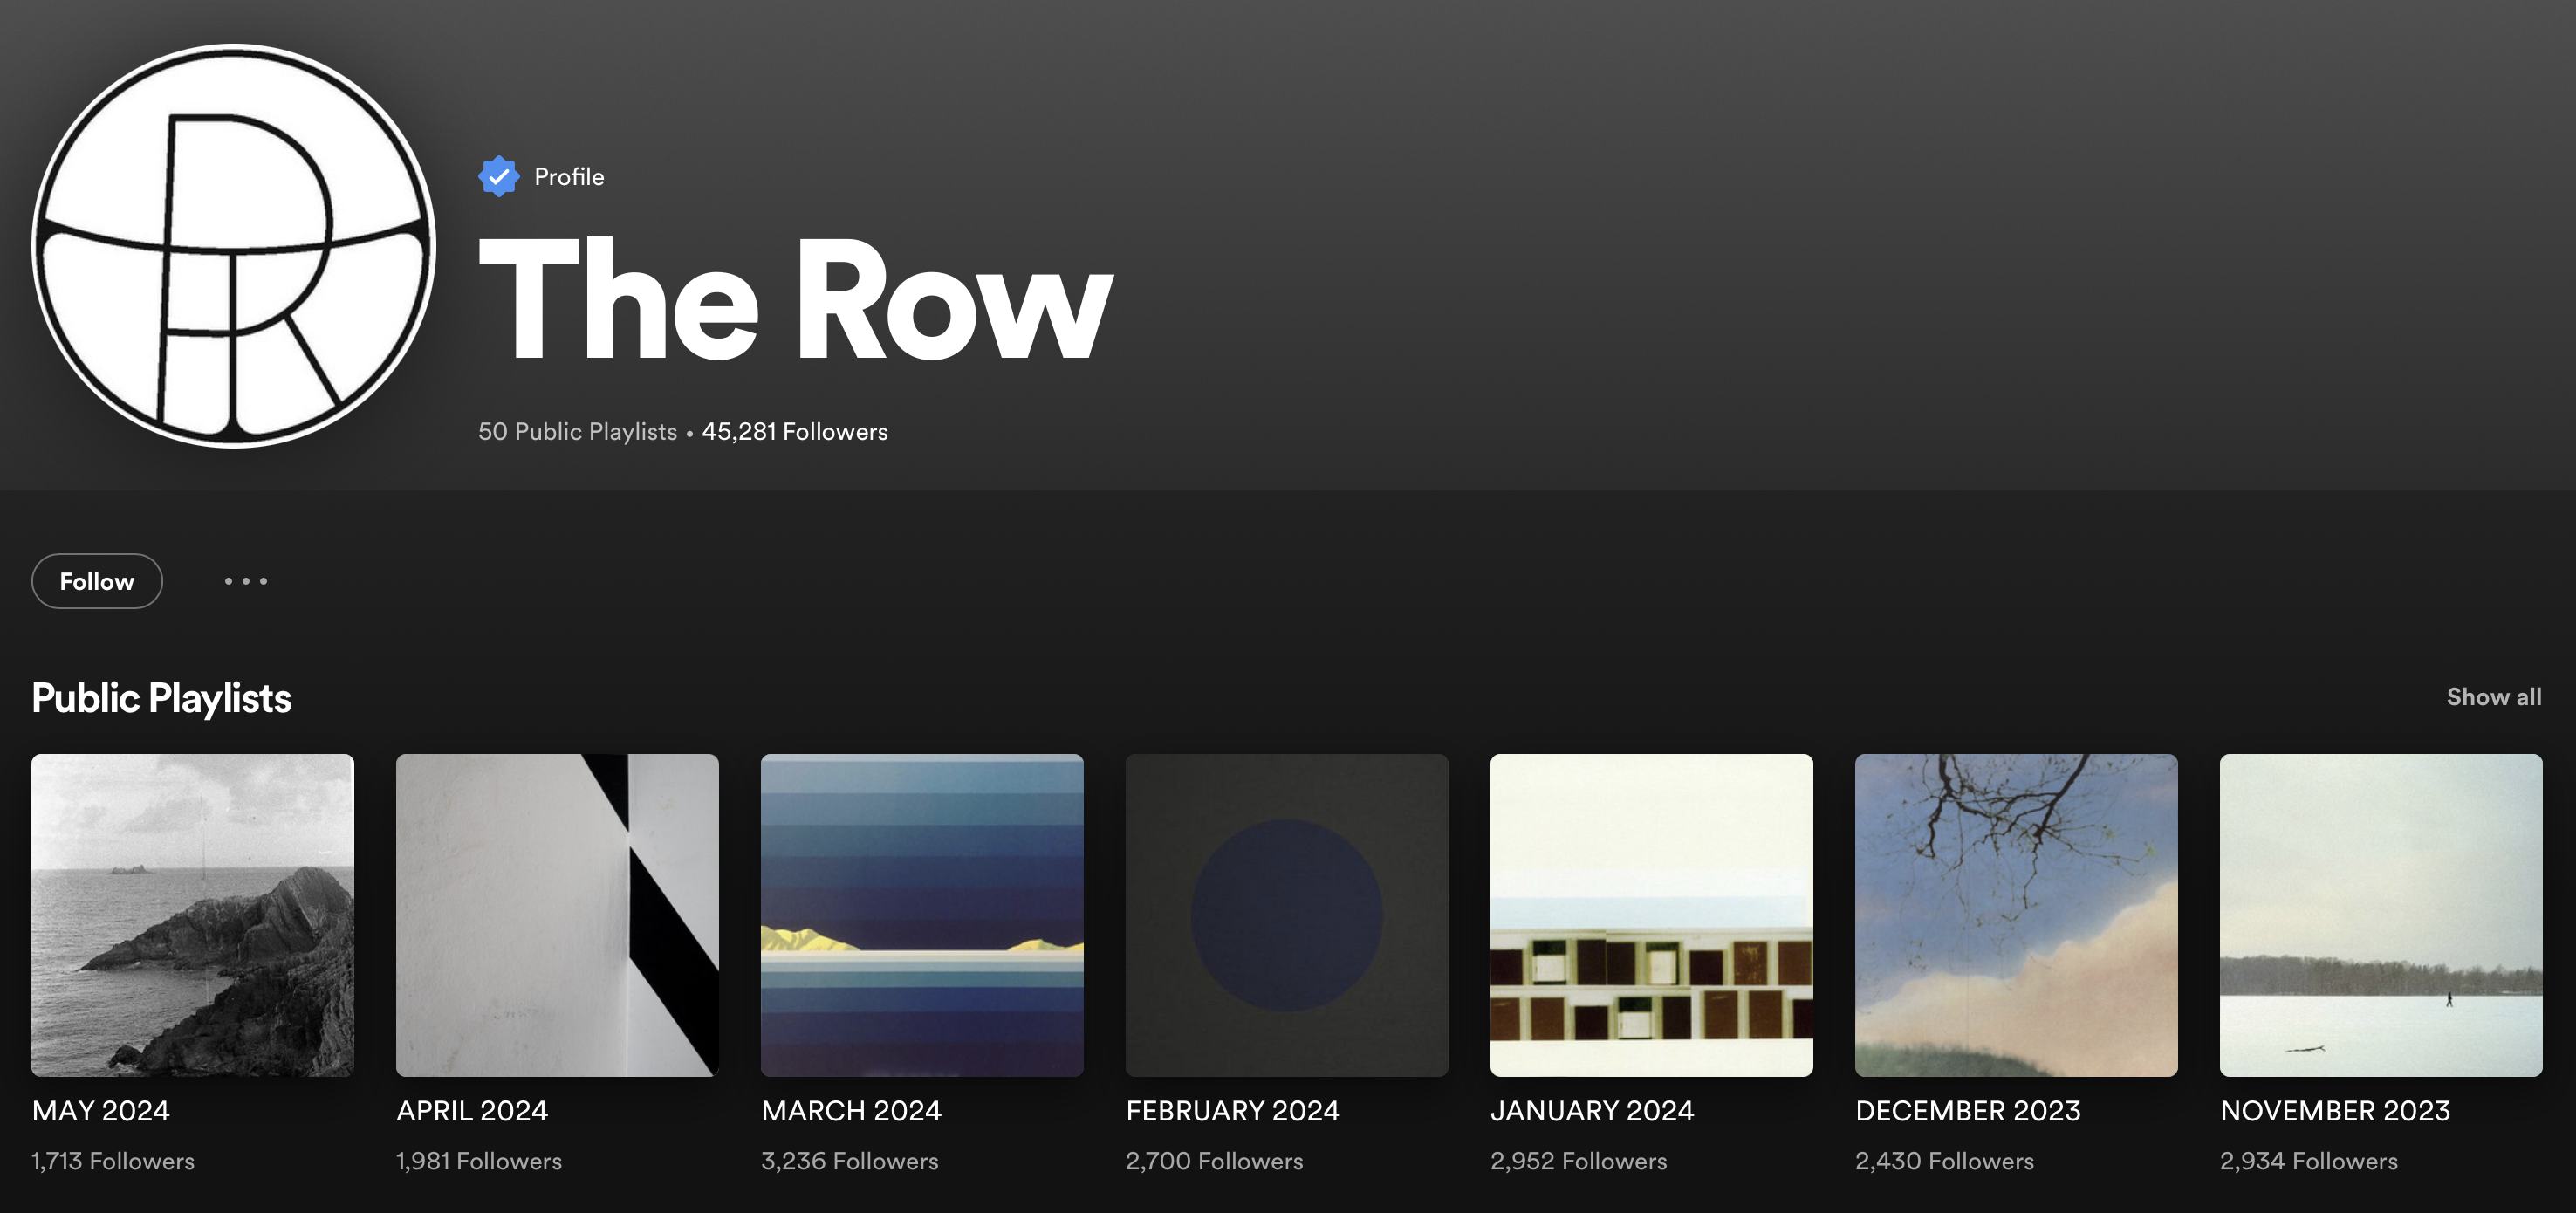Screen dimensions: 2576x1213
Task: Open MAY 2024 playlist cover
Action: 192,915
